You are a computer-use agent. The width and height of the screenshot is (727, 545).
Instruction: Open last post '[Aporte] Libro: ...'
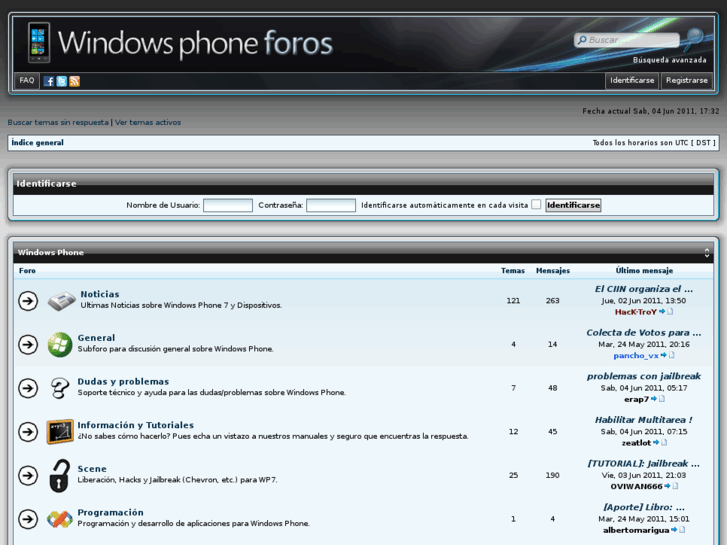644,507
